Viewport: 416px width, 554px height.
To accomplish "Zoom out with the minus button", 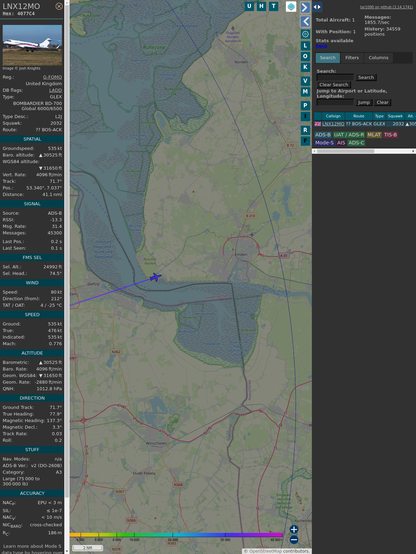I will coord(294,540).
